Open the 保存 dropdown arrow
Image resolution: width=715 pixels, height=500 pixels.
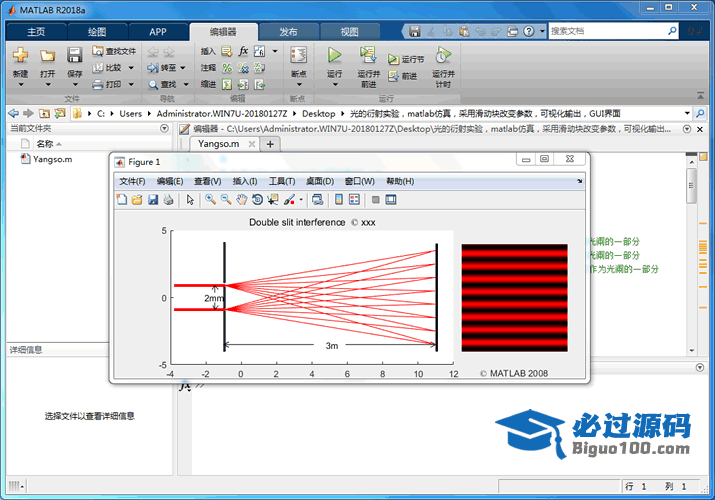tap(75, 85)
